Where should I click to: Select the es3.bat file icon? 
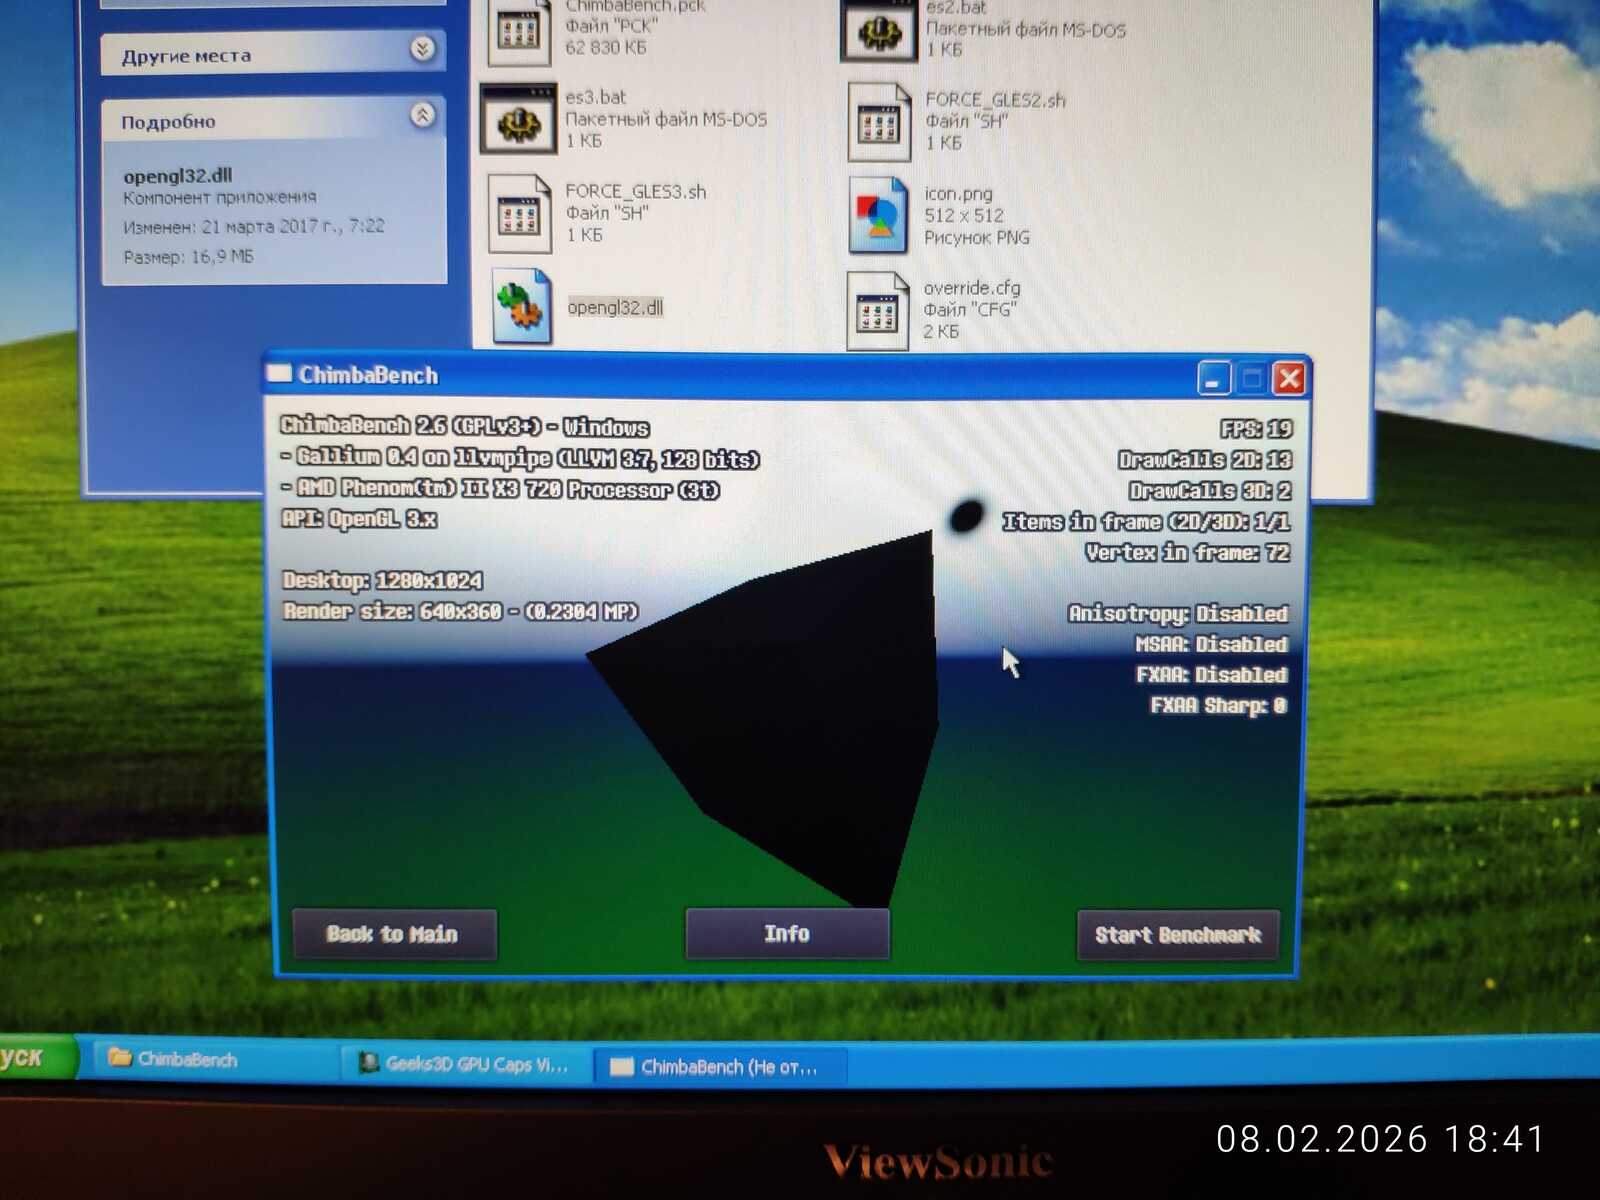[518, 119]
